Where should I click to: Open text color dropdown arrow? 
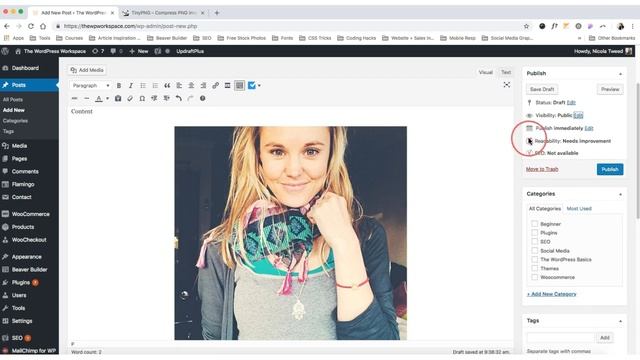[107, 98]
